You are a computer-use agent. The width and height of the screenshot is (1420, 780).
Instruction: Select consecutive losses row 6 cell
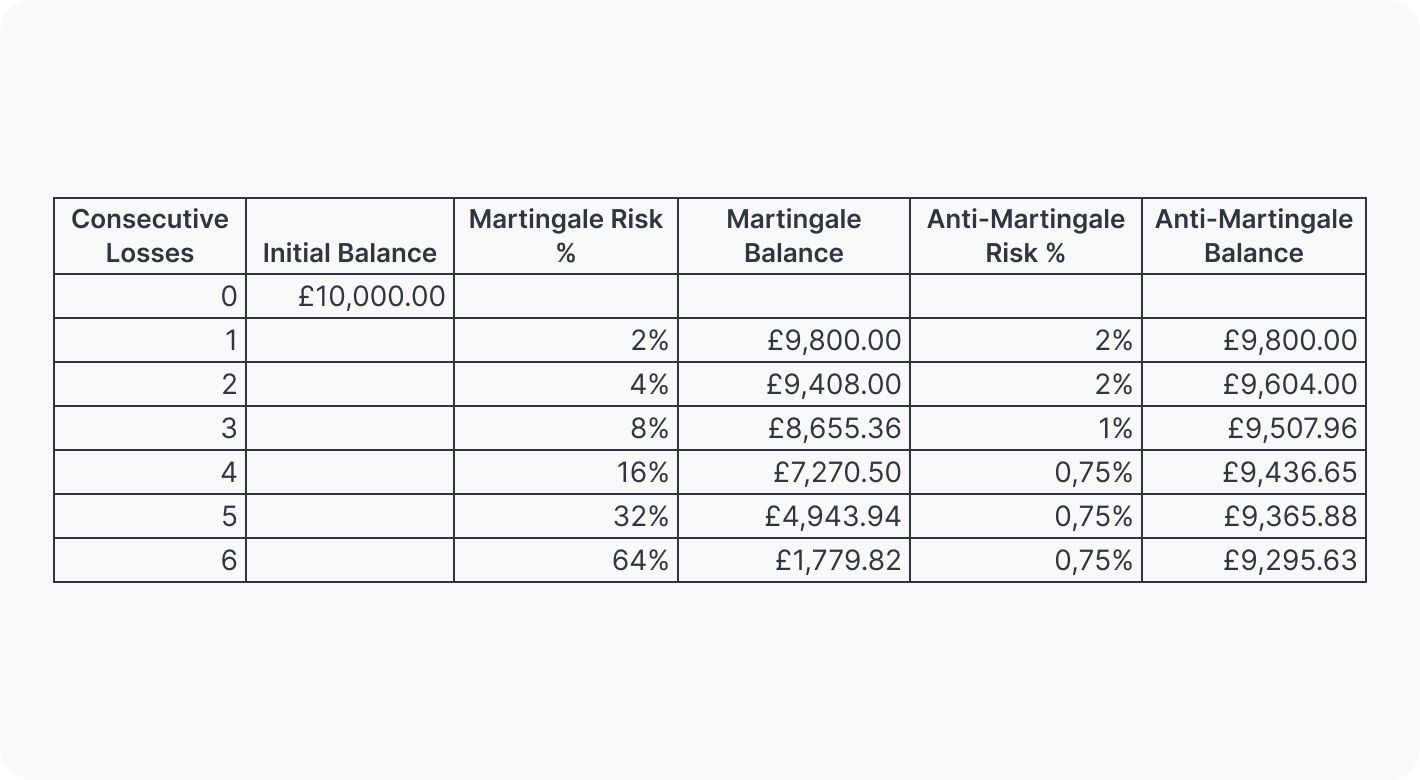229,561
